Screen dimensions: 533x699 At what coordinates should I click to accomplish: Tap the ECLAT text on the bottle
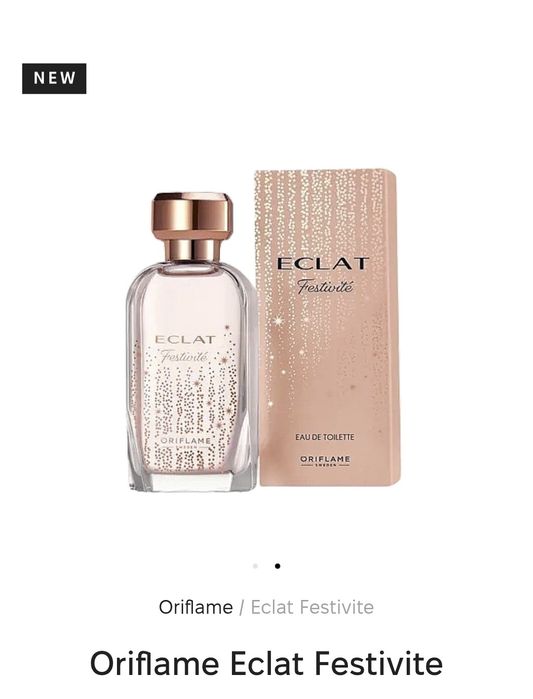[x=185, y=340]
